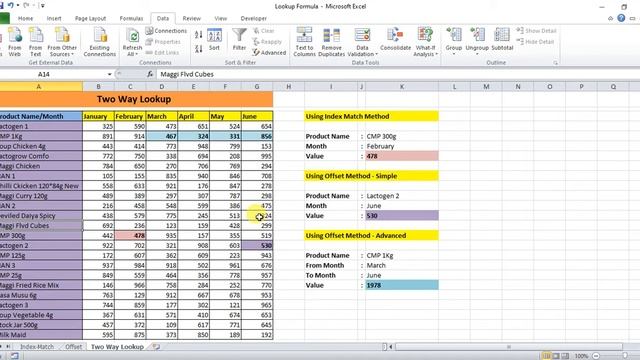Open the Sort dialog

pyautogui.click(x=214, y=40)
